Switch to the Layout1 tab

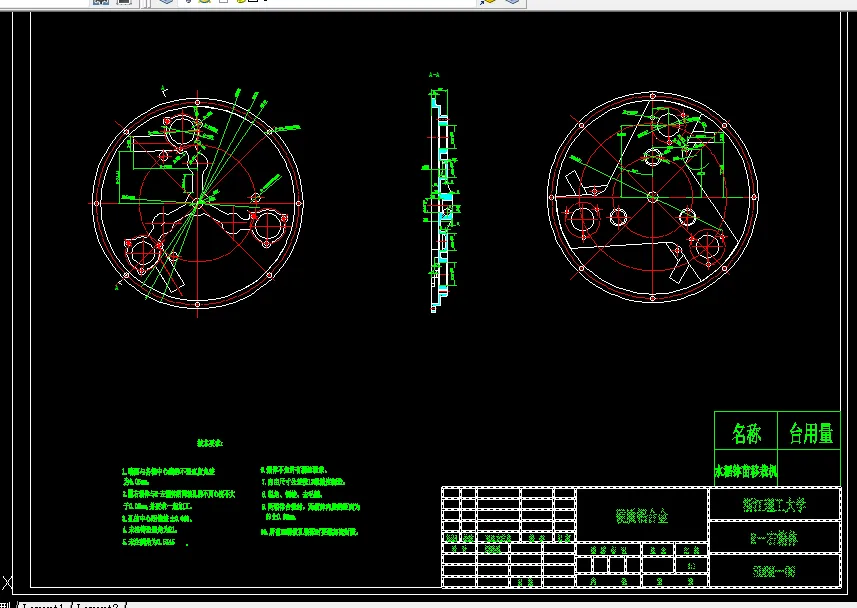pyautogui.click(x=44, y=605)
